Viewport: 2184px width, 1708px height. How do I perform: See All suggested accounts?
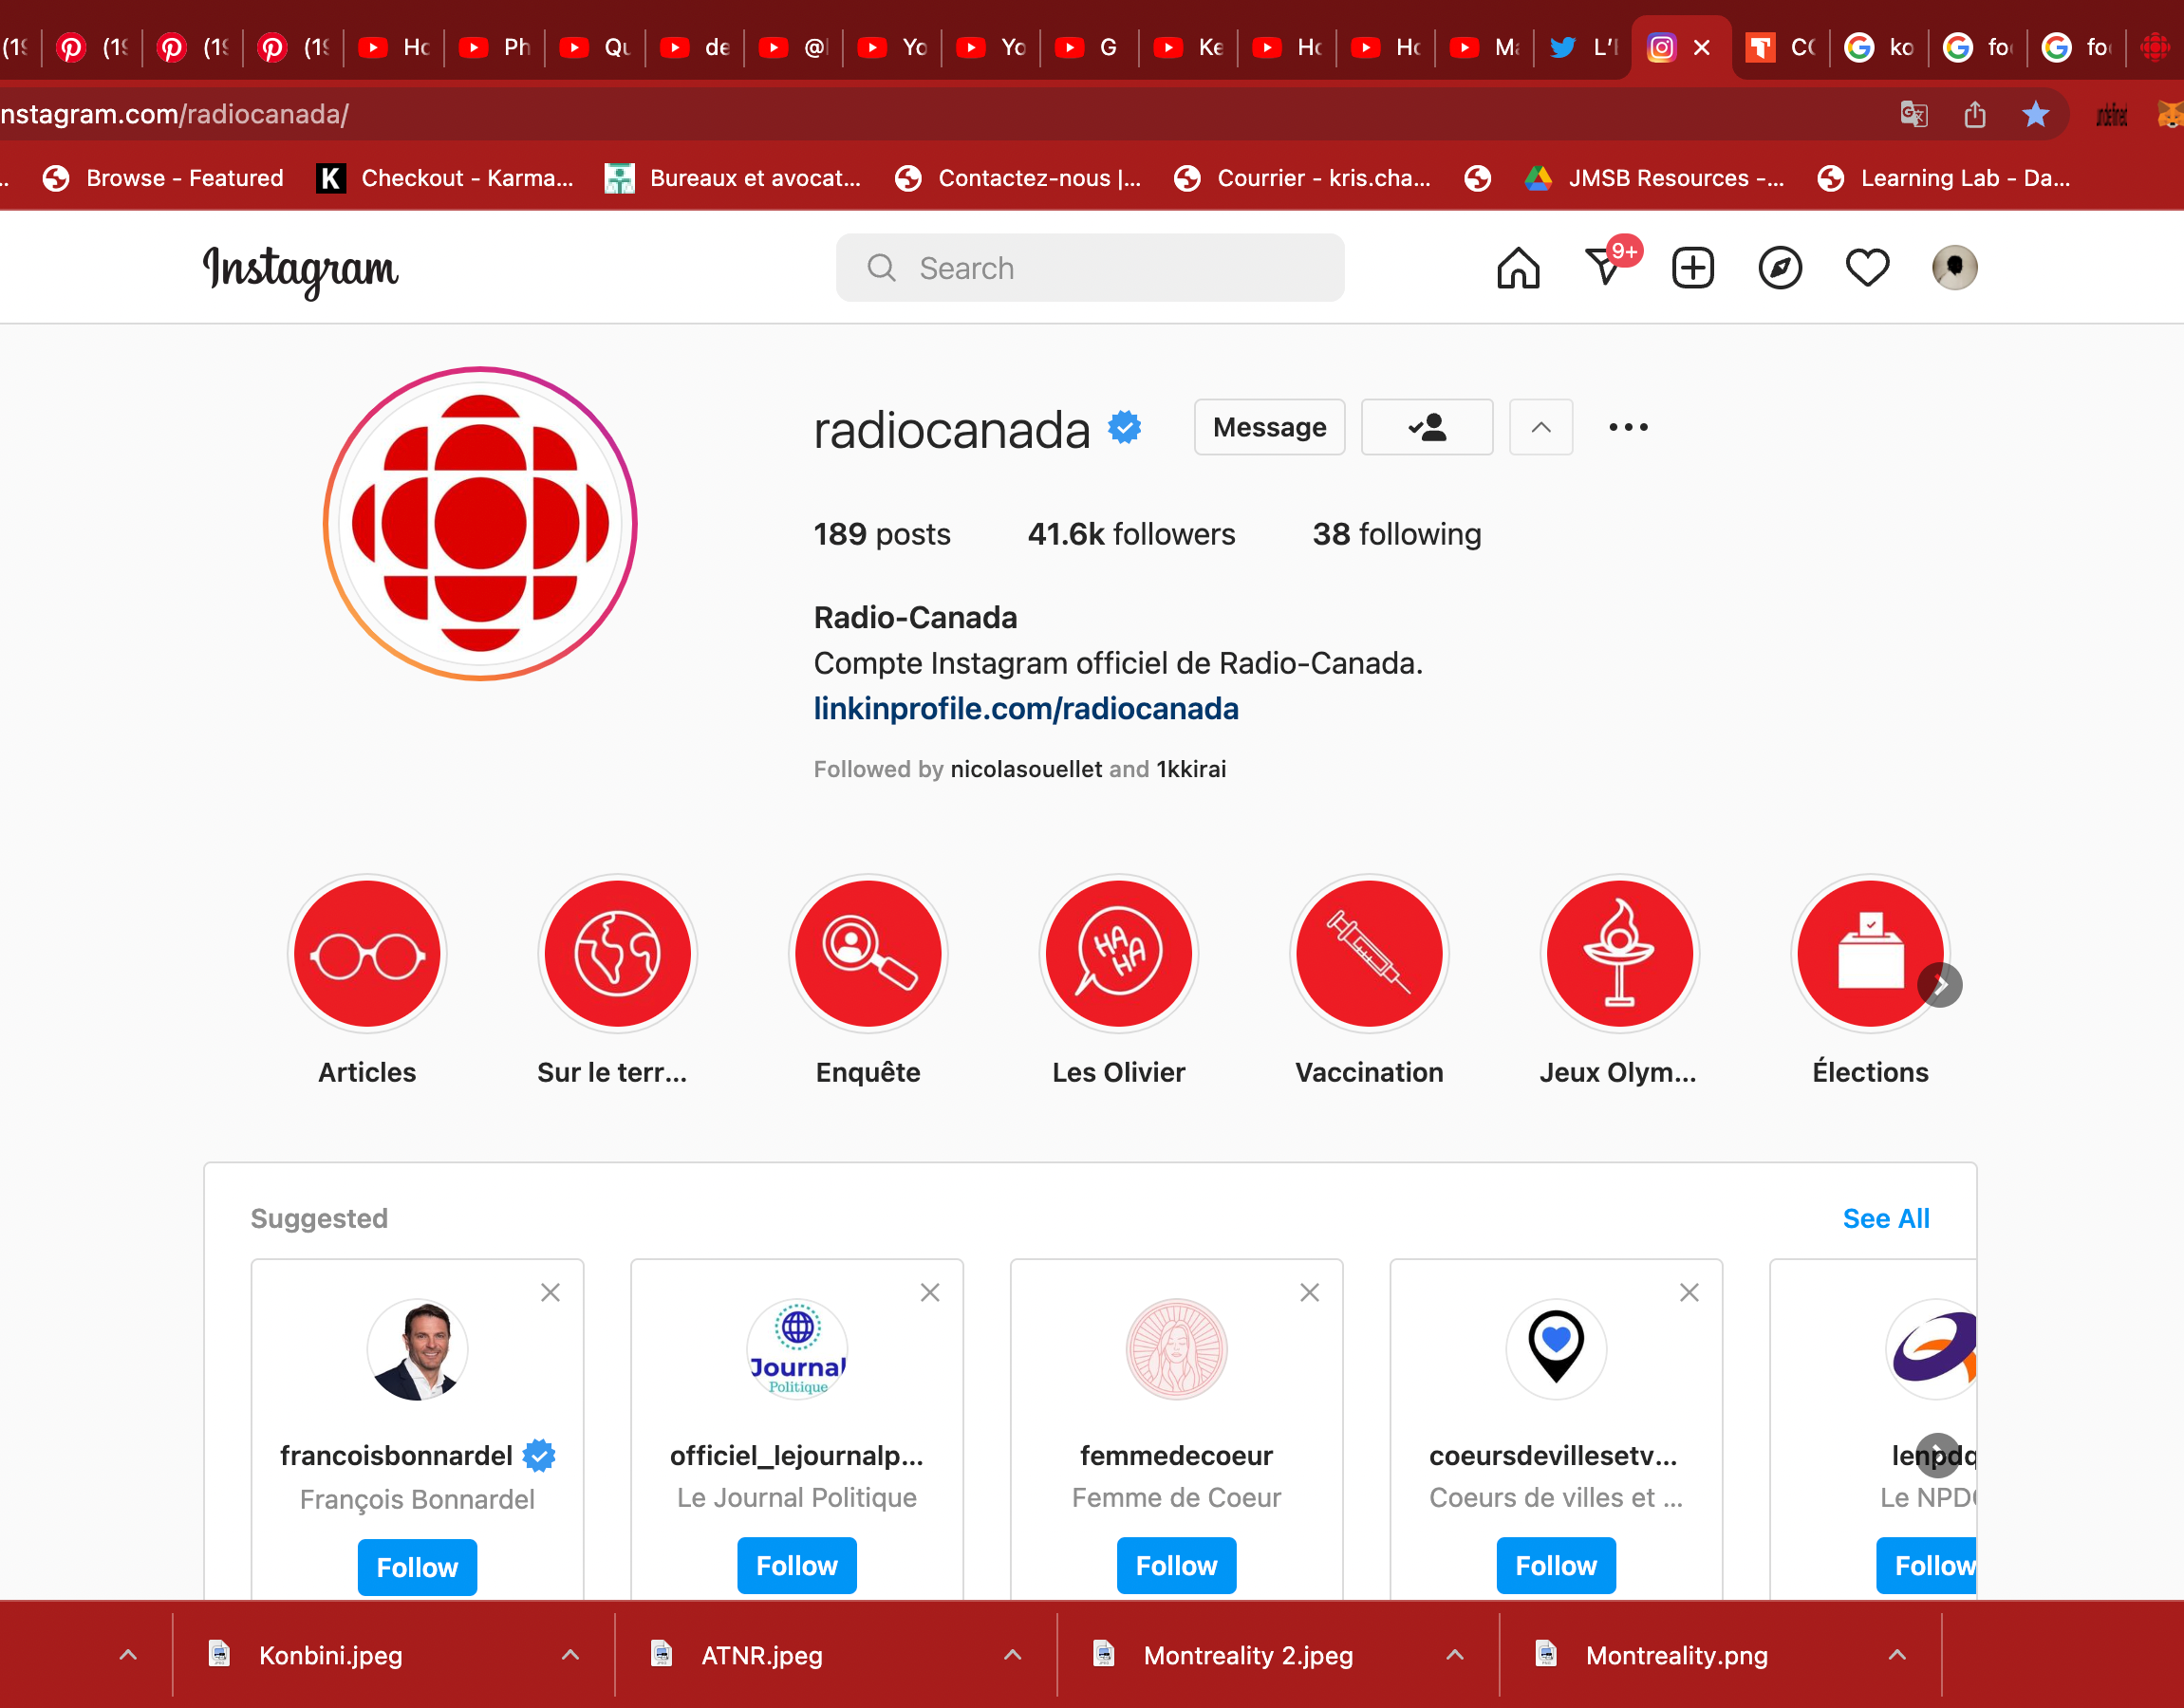click(x=1886, y=1218)
